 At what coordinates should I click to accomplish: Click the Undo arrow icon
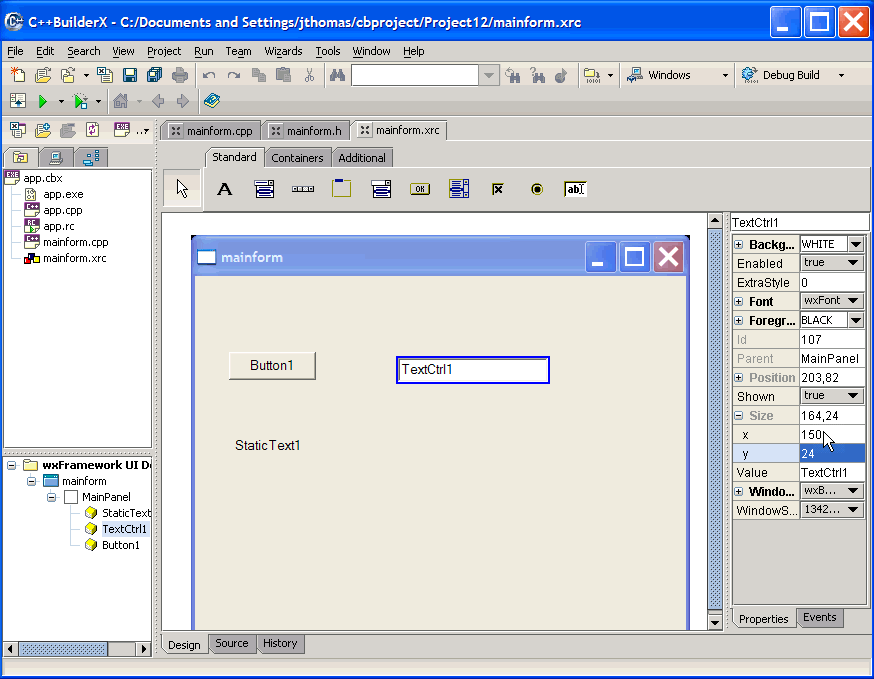coord(209,75)
